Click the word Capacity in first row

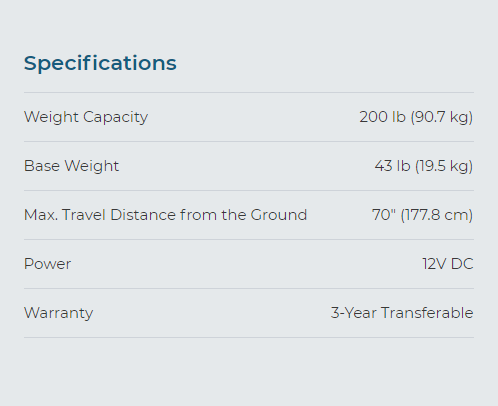point(115,117)
